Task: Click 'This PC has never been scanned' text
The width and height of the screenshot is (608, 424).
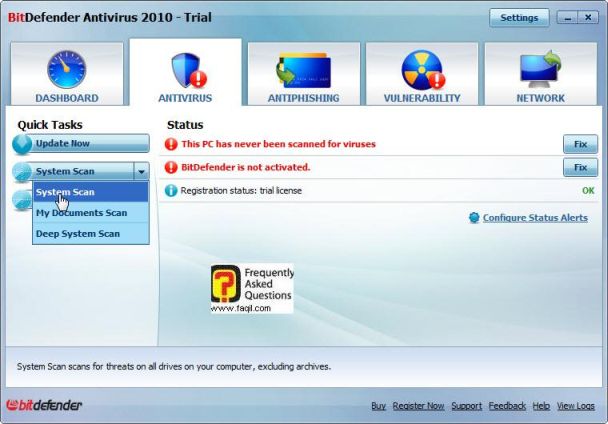Action: 278,144
